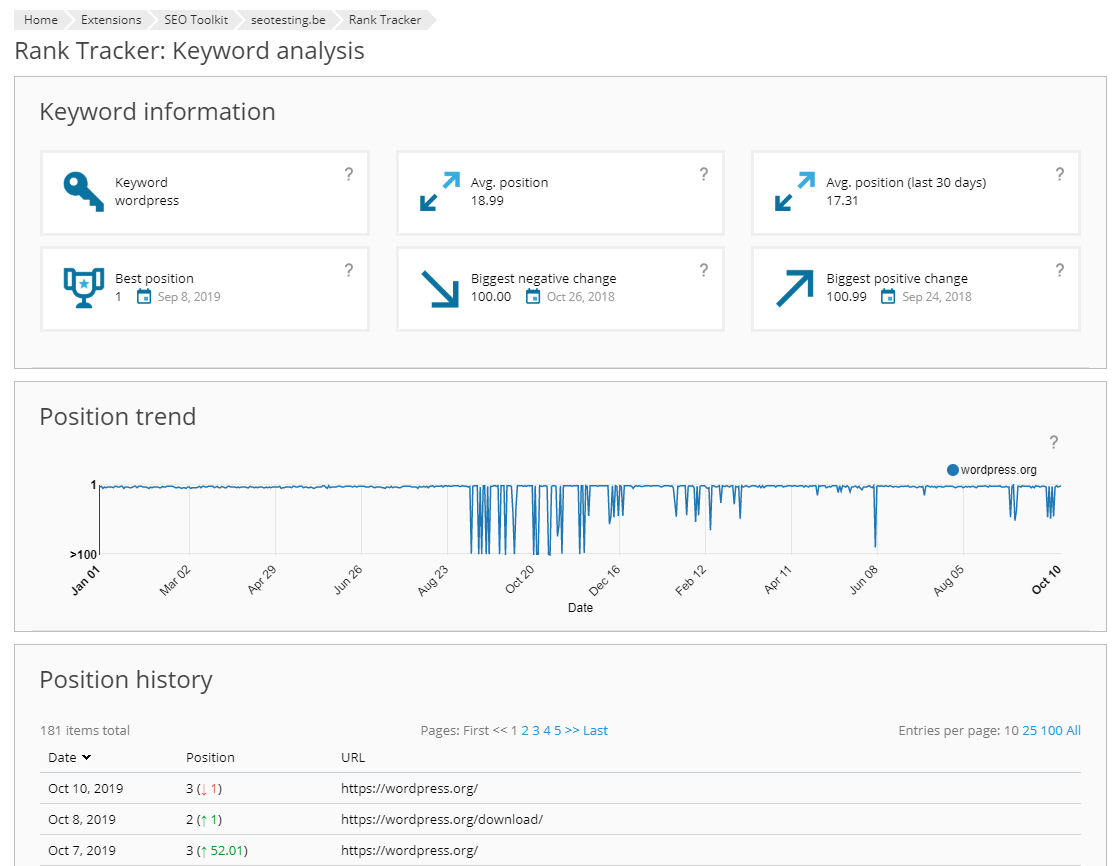Open seotesting.be breadcrumb
The height and width of the screenshot is (866, 1118).
288,20
